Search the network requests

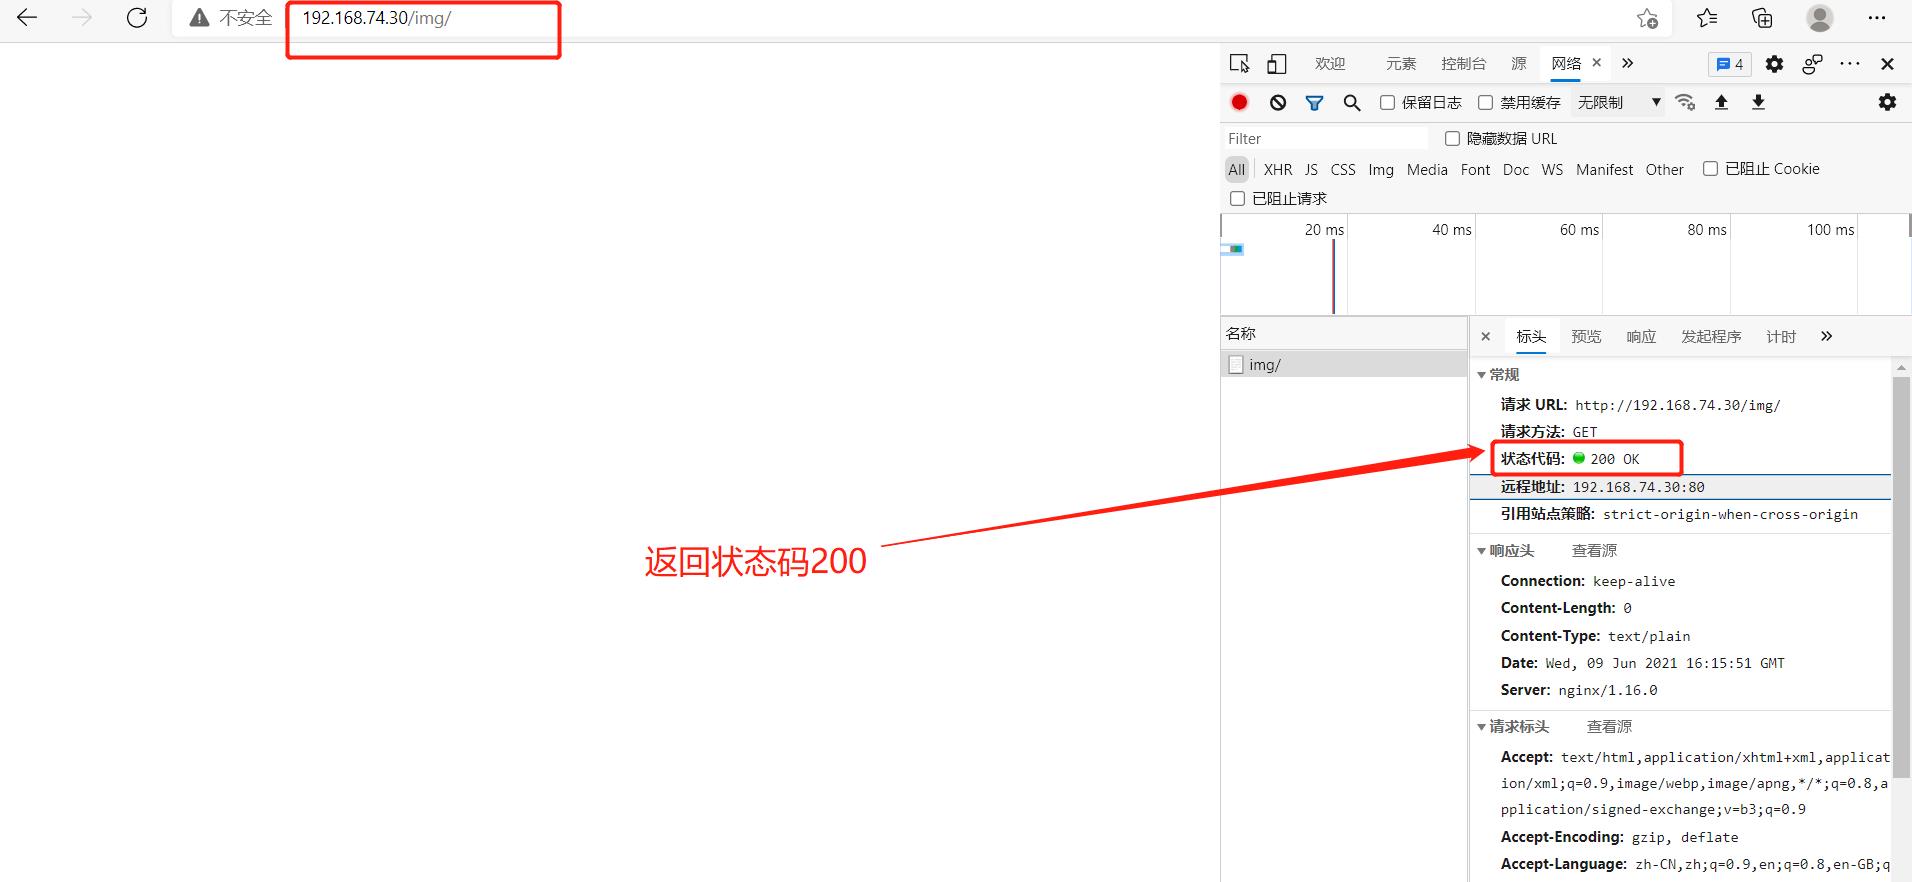click(1352, 102)
